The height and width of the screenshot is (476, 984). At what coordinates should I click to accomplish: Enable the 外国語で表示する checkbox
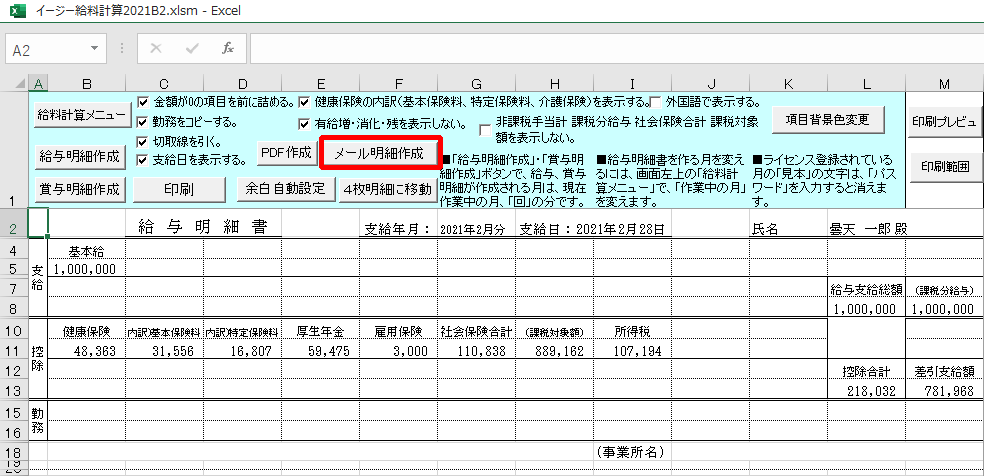655,102
